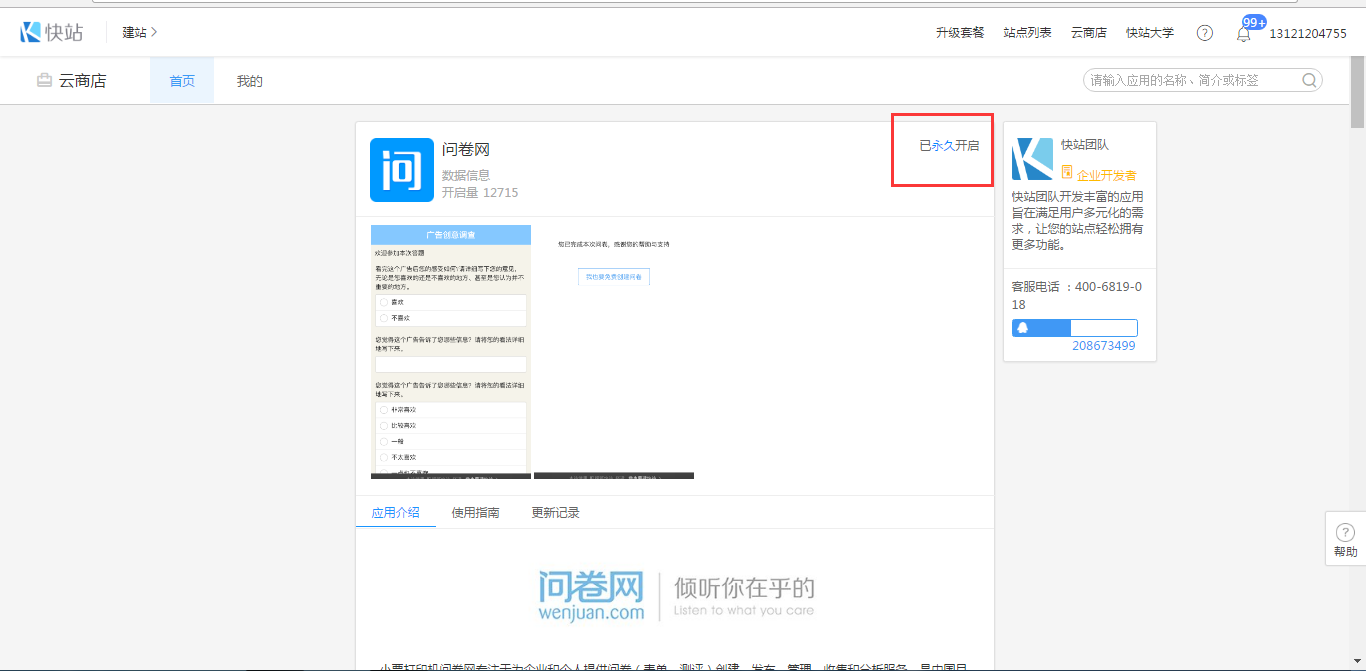Image resolution: width=1366 pixels, height=671 pixels.
Task: Switch to the 我的 tab
Action: (249, 81)
